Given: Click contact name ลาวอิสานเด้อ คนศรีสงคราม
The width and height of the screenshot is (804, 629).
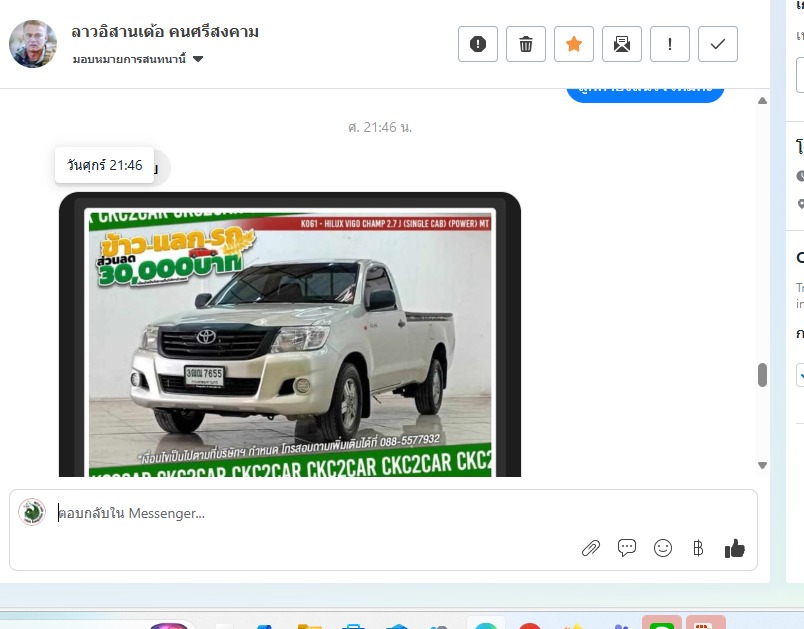Looking at the screenshot, I should pos(165,32).
